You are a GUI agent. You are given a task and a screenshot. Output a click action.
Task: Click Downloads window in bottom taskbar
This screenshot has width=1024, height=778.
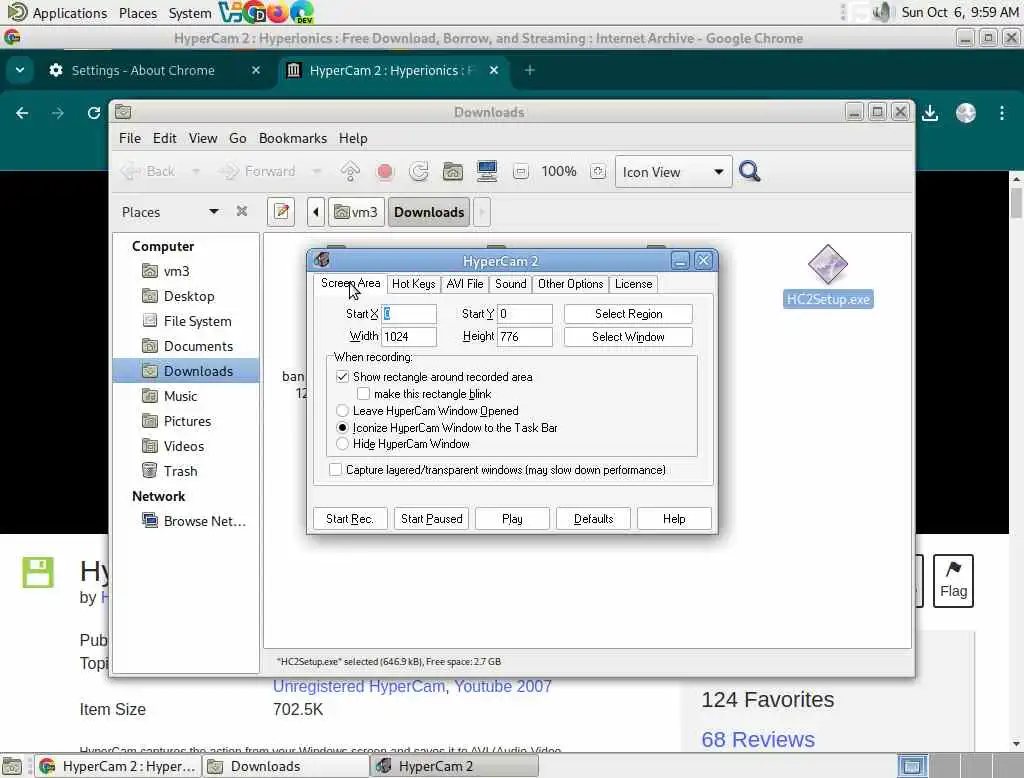(285, 766)
